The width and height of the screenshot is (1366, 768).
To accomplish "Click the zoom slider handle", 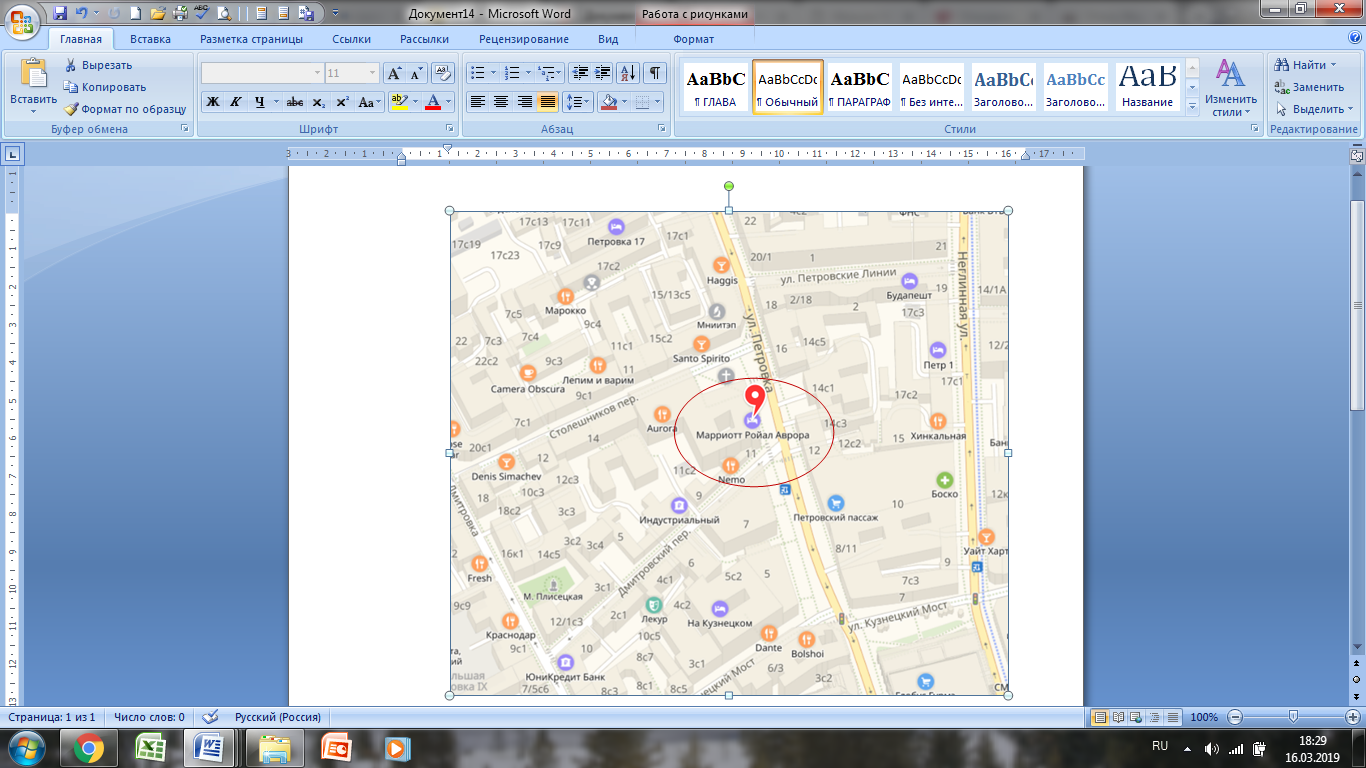I will click(x=1294, y=717).
